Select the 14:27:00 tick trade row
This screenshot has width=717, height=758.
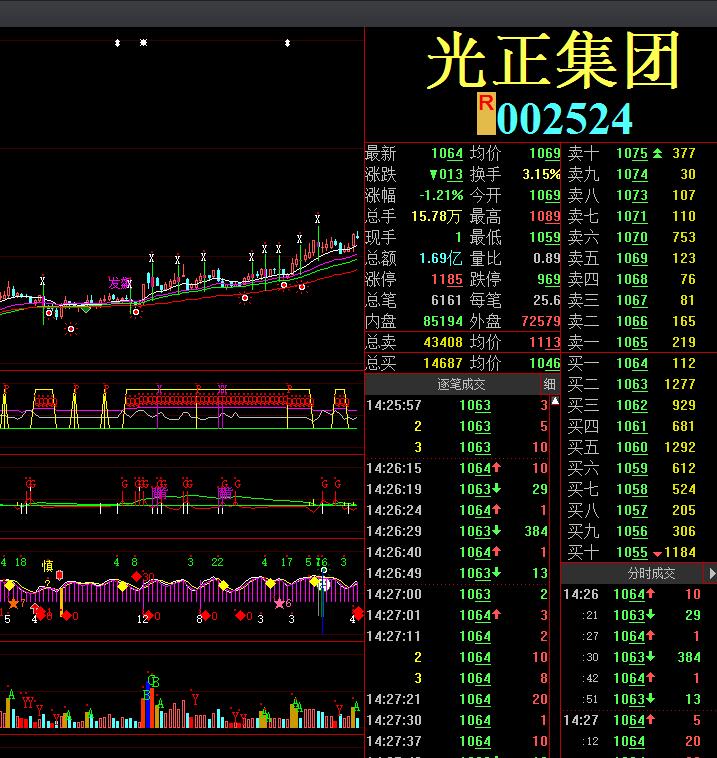tap(457, 594)
